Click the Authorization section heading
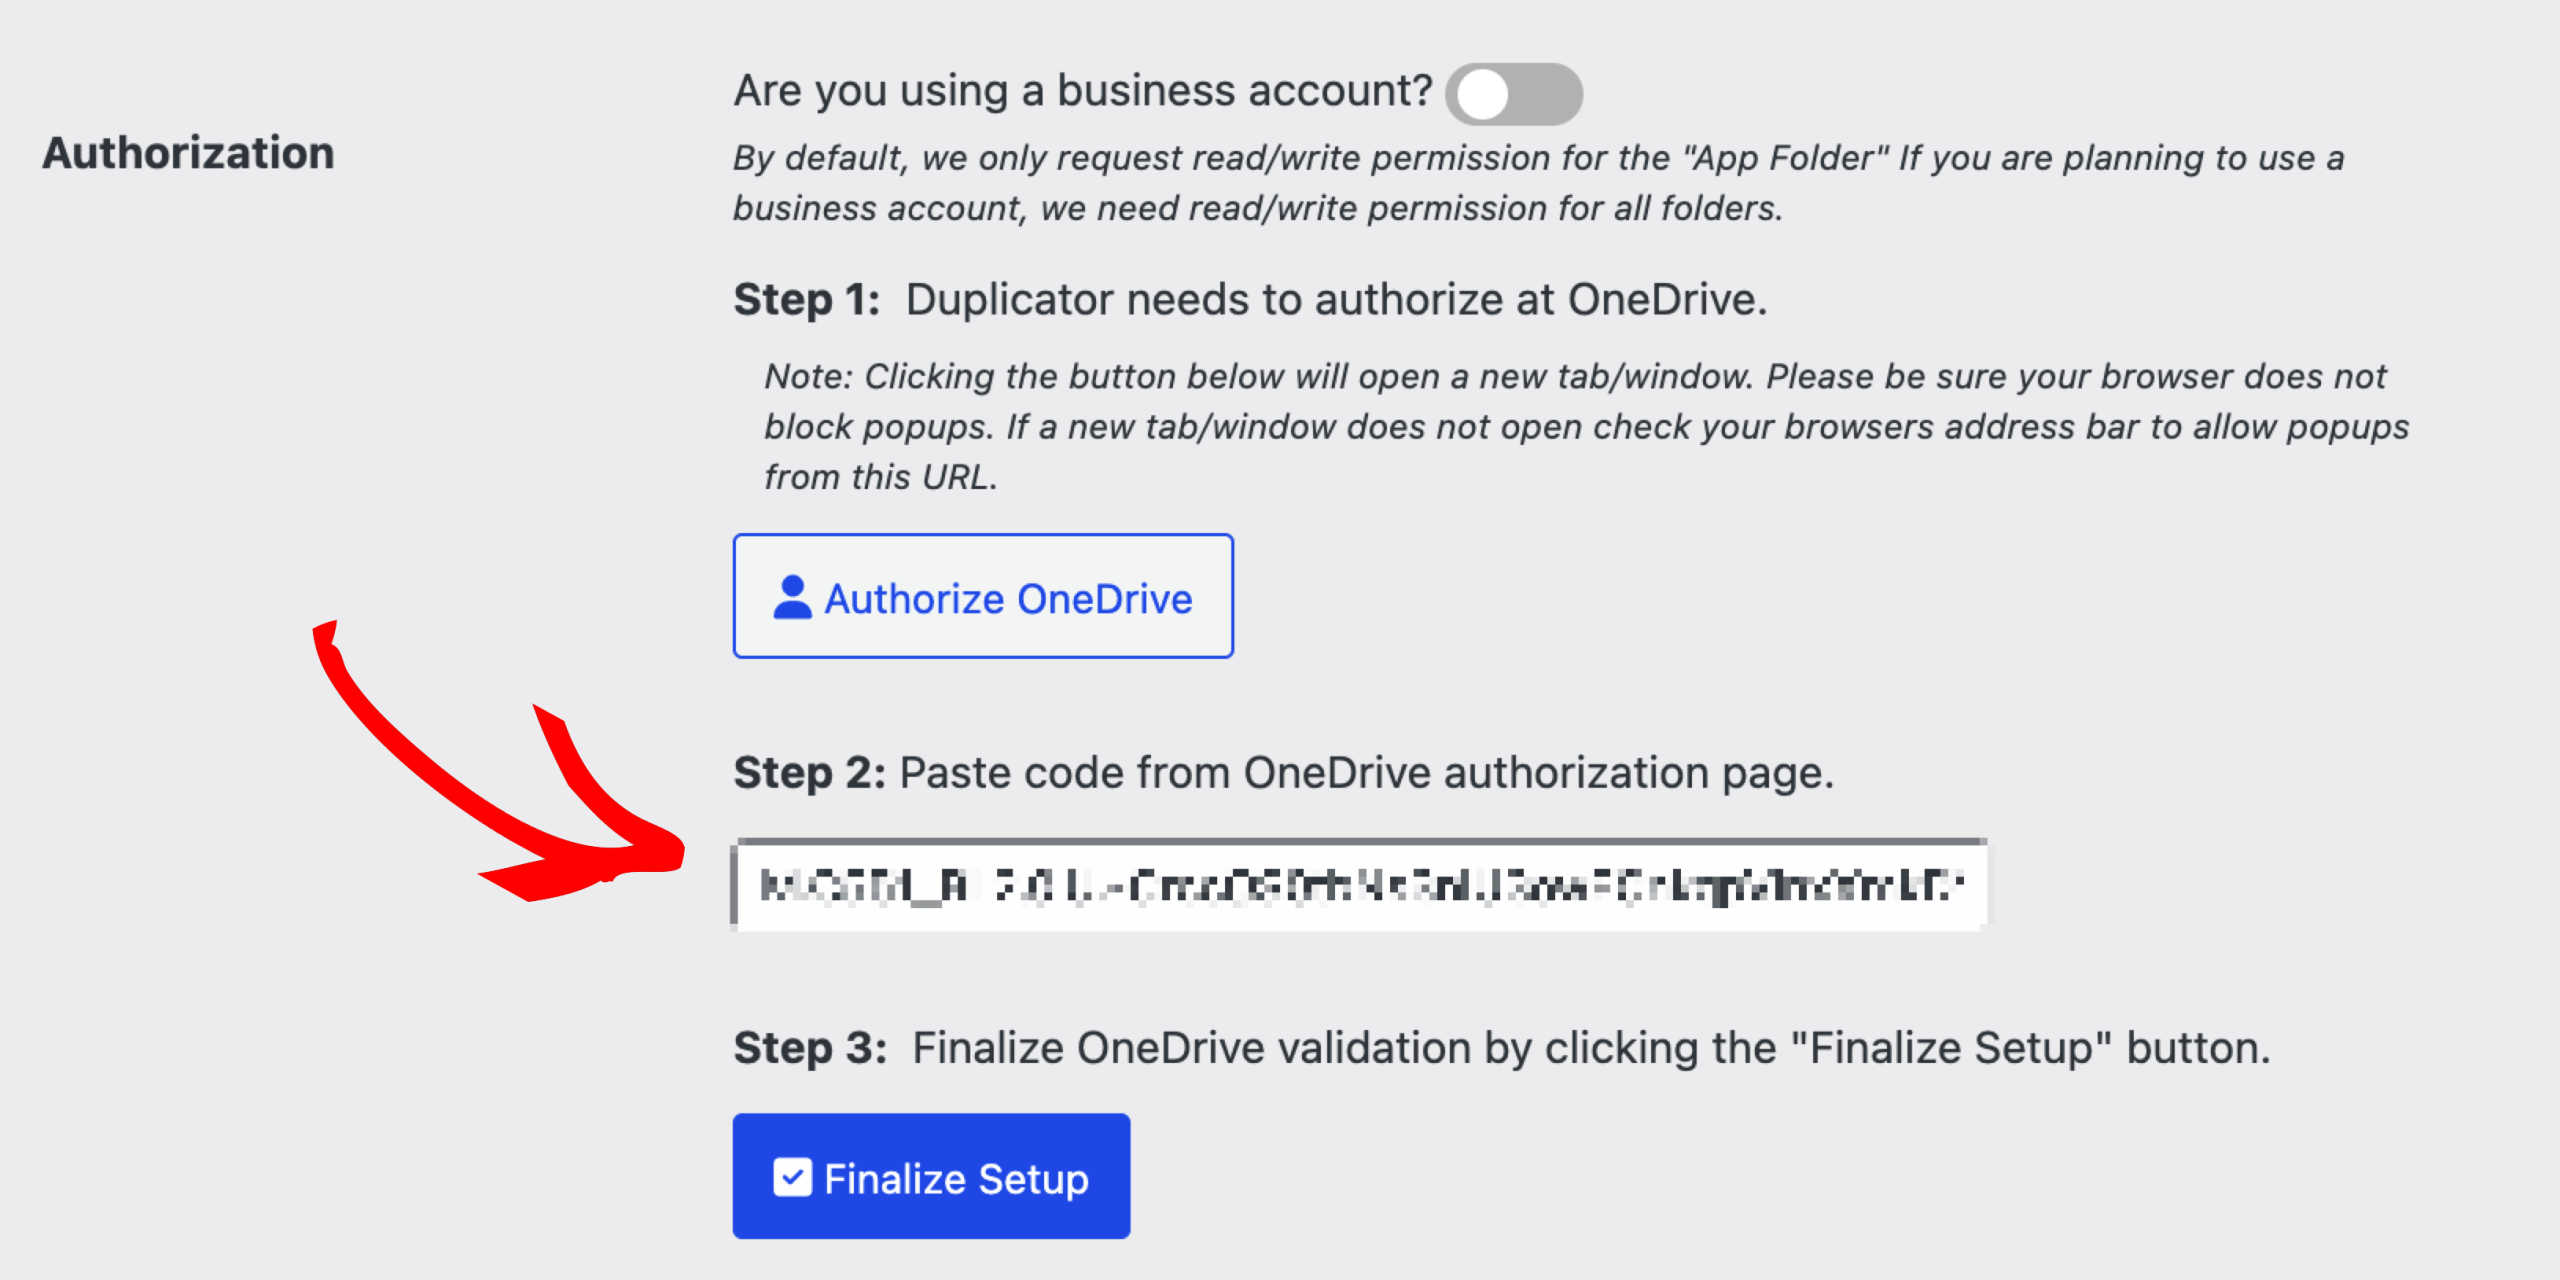 [190, 155]
